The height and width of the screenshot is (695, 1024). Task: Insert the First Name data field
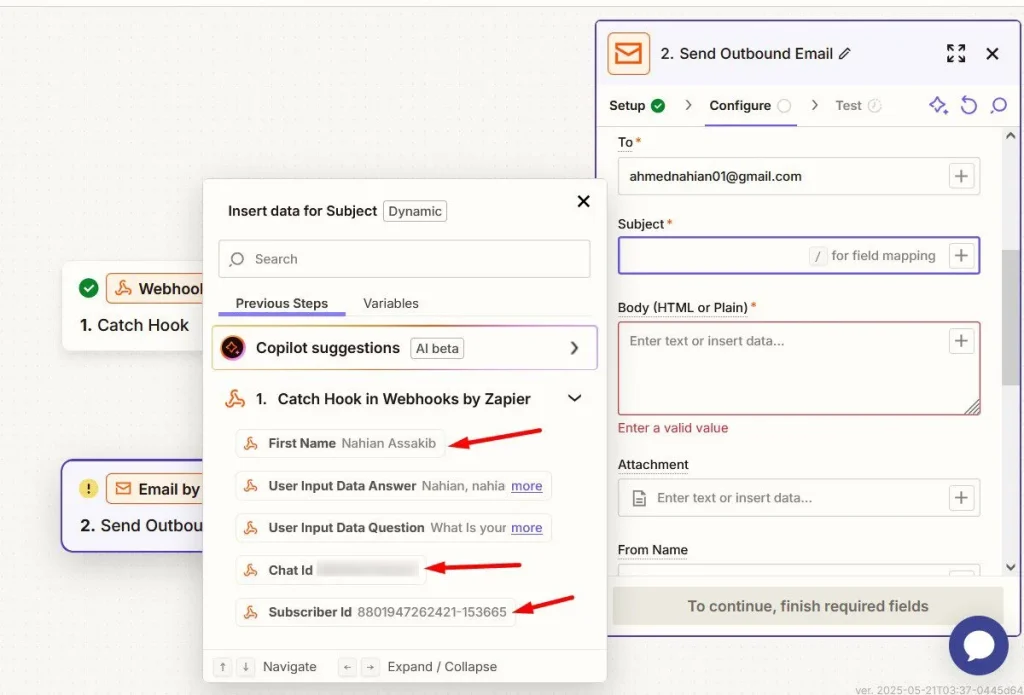(x=340, y=444)
